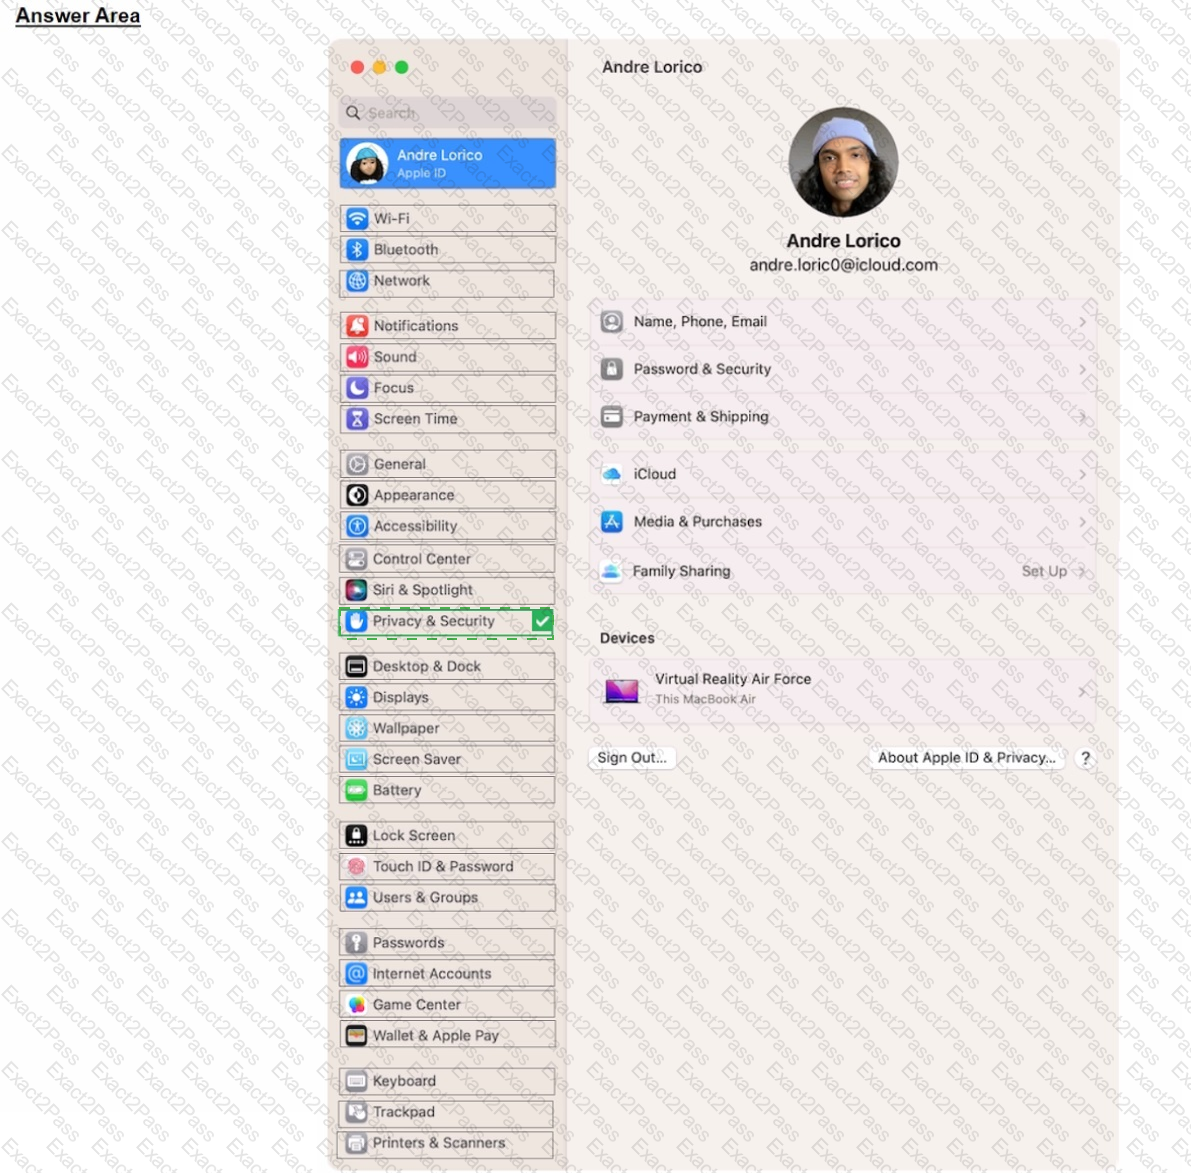Click the Sign Out... button
The width and height of the screenshot is (1191, 1173).
coord(632,758)
